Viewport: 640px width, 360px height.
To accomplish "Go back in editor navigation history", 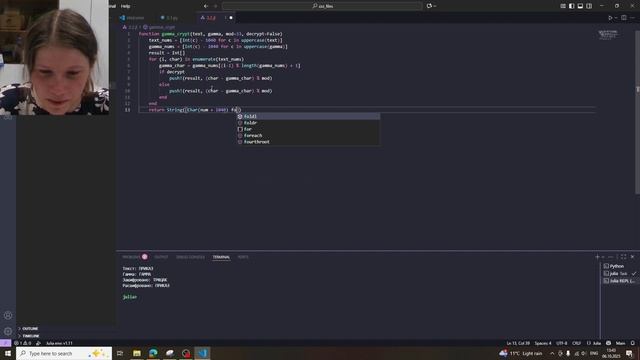I will point(206,6).
